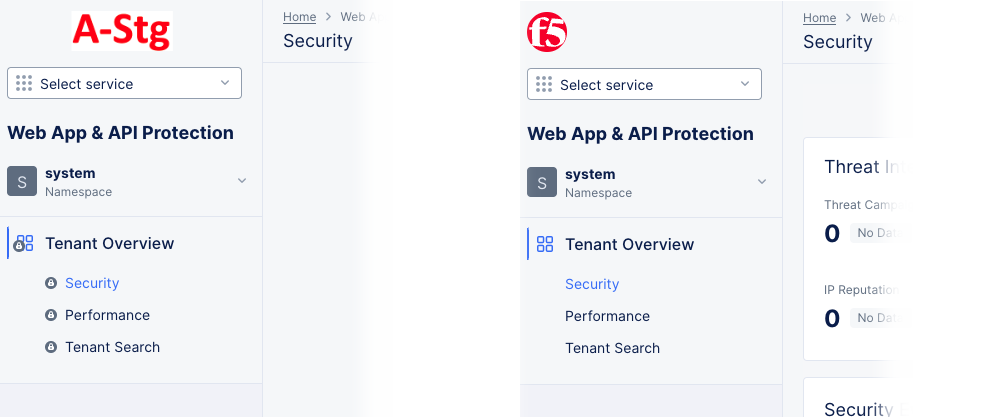The width and height of the screenshot is (1000, 417).
Task: Open the Select service dropdown in left panel
Action: click(124, 84)
